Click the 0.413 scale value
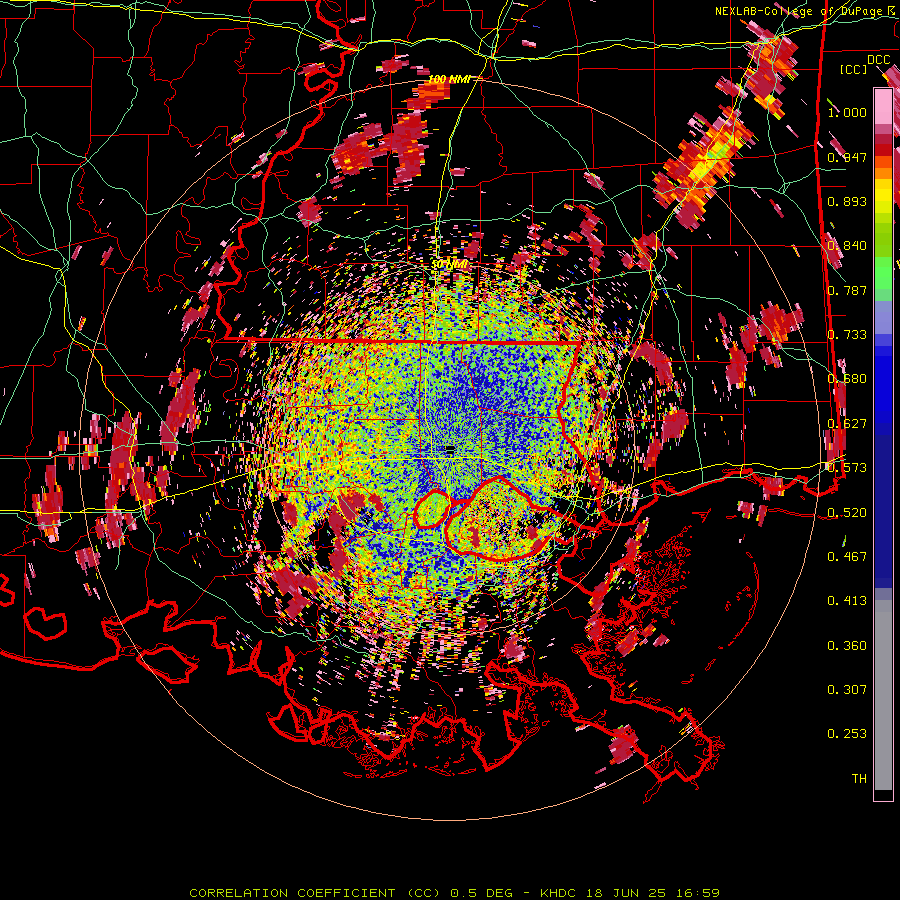The height and width of the screenshot is (900, 900). (x=847, y=601)
